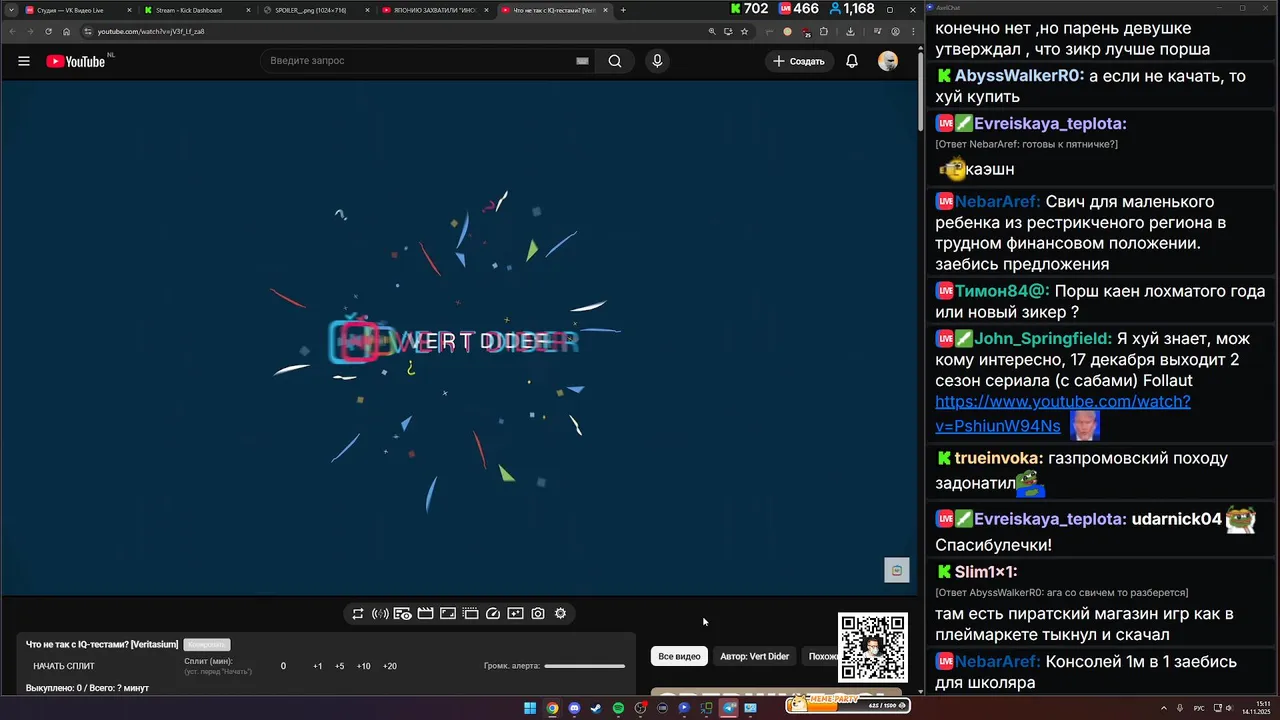This screenshot has height=720, width=1280.
Task: Click username Тимон84@ in chat
Action: 1002,291
